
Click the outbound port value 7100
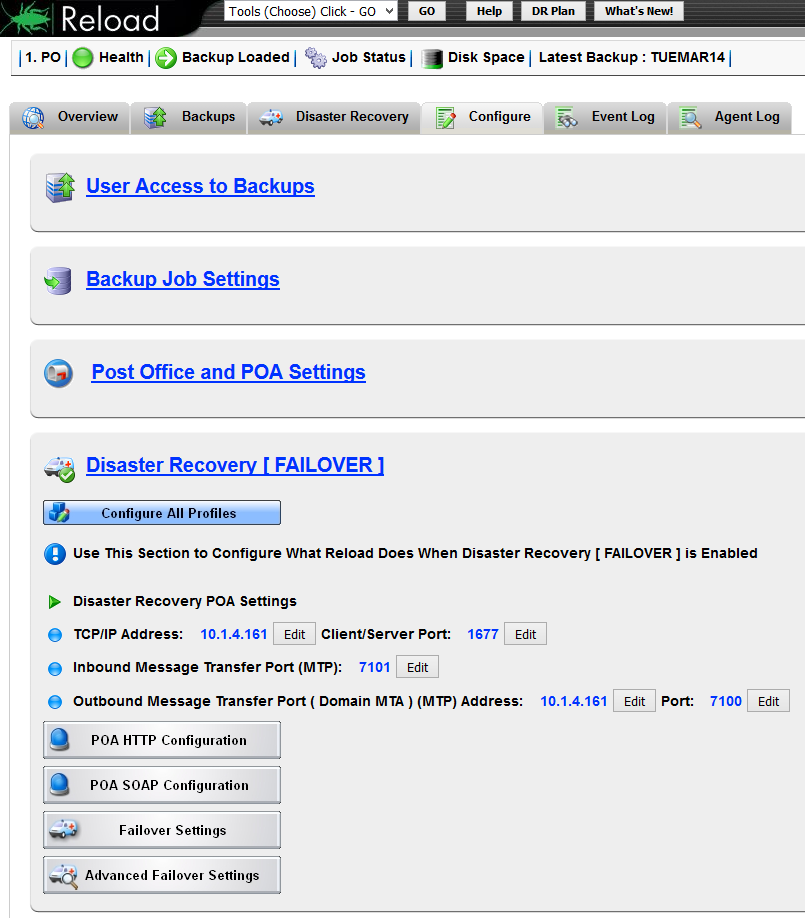click(x=725, y=701)
